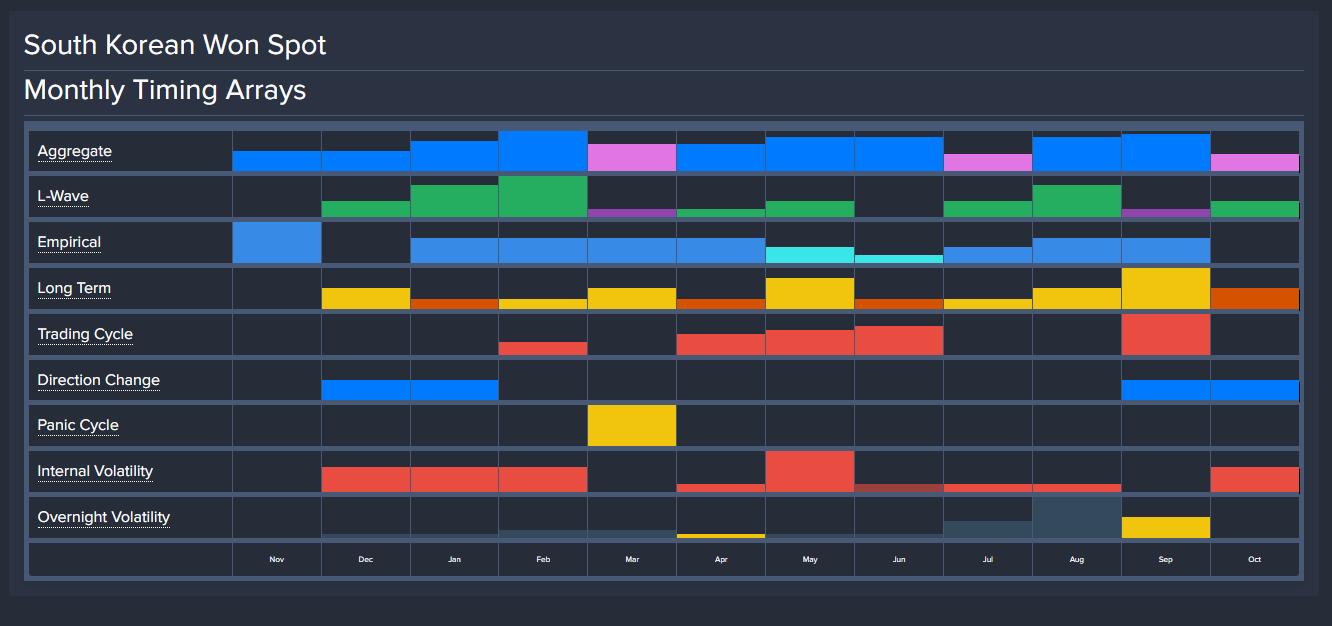Select the tall red Internal Volatility bar in May
Screen dimensions: 1332x626
click(x=810, y=471)
